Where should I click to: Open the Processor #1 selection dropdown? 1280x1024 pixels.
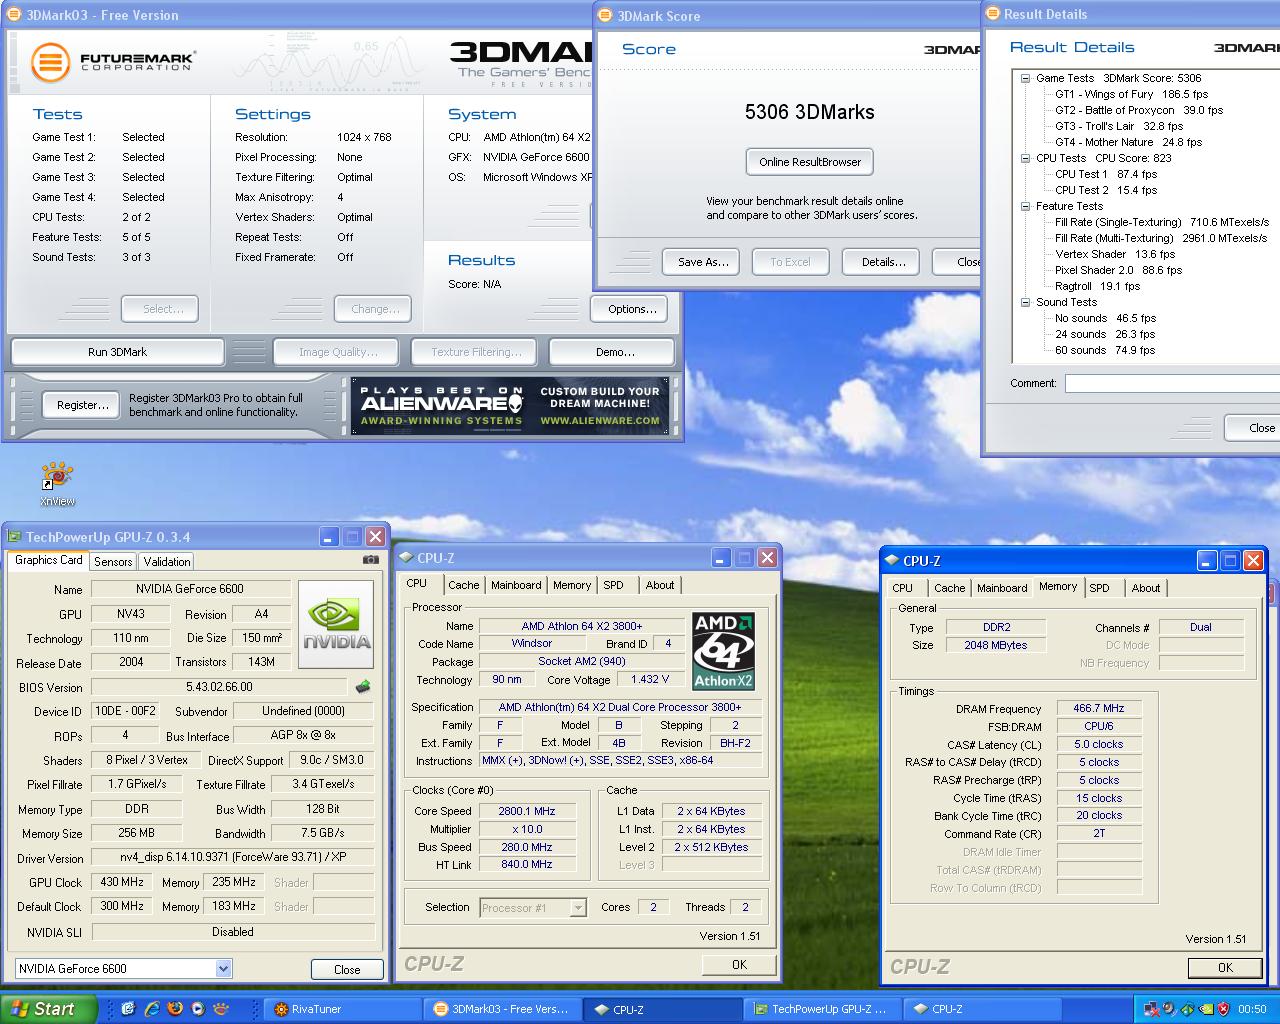577,907
